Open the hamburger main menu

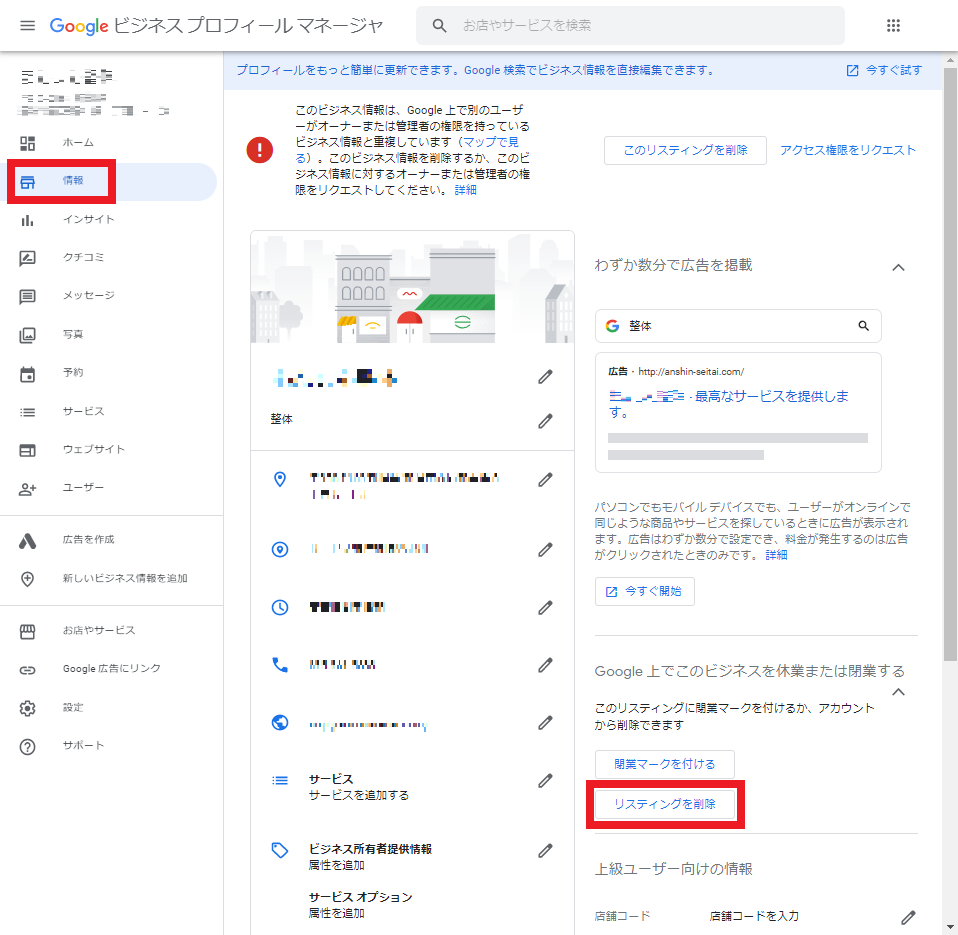point(27,26)
